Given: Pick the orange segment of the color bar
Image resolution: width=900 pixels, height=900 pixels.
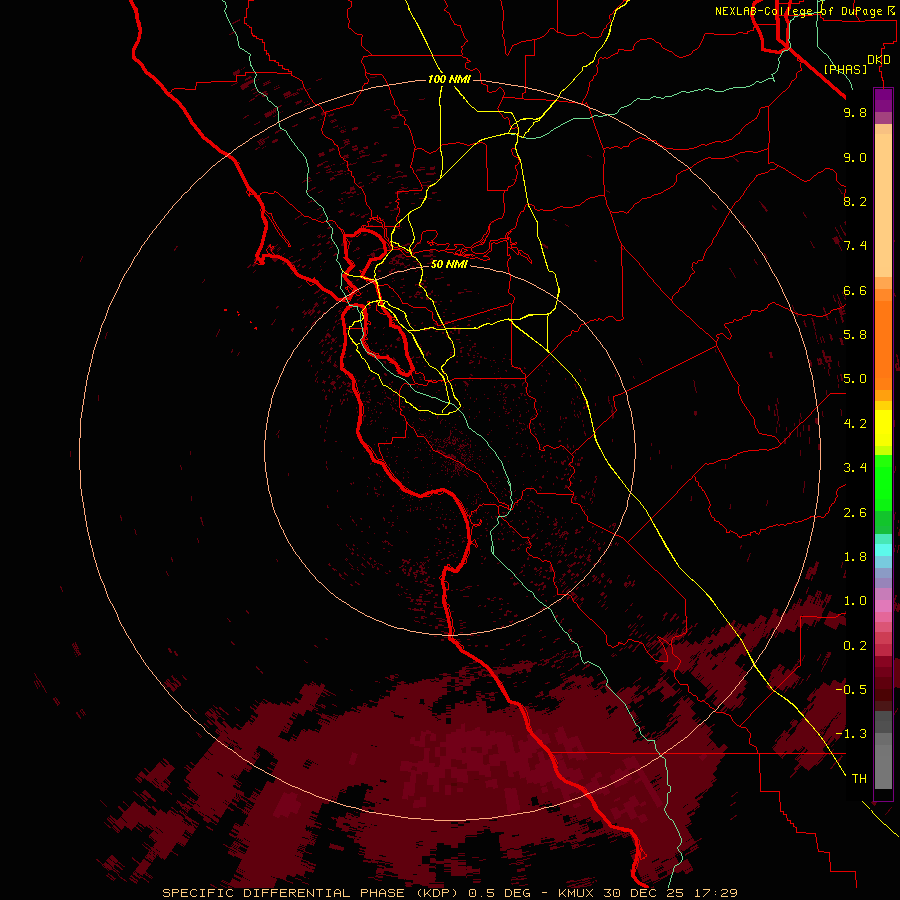Looking at the screenshot, I should [883, 345].
